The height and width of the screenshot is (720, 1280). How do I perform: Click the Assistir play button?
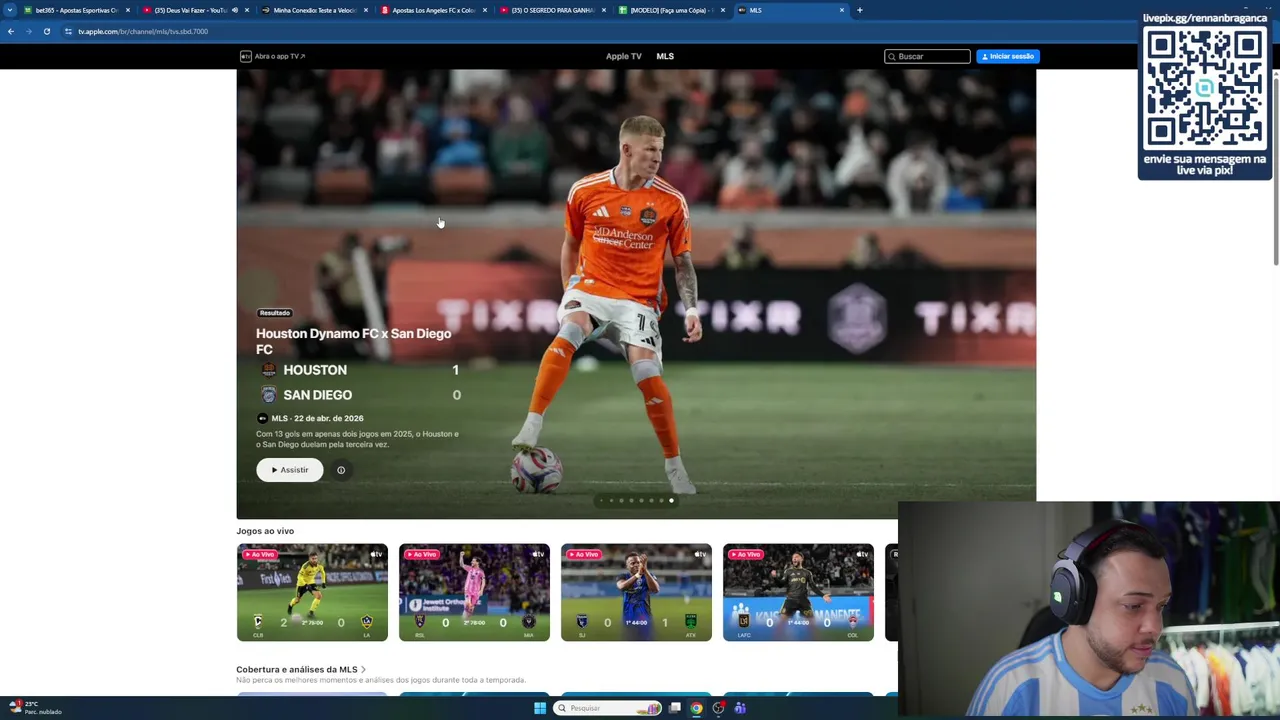click(290, 470)
